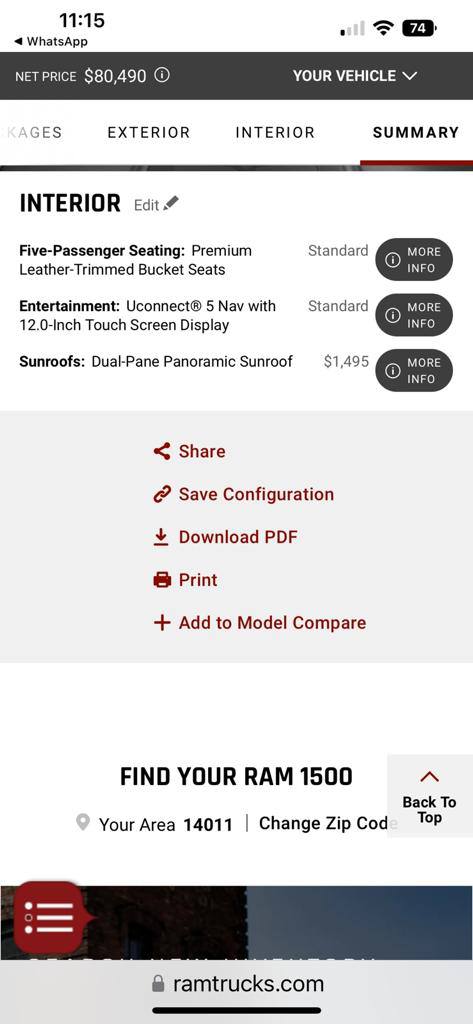Click the Save Configuration chain-link icon
Image resolution: width=473 pixels, height=1024 pixels.
point(161,494)
